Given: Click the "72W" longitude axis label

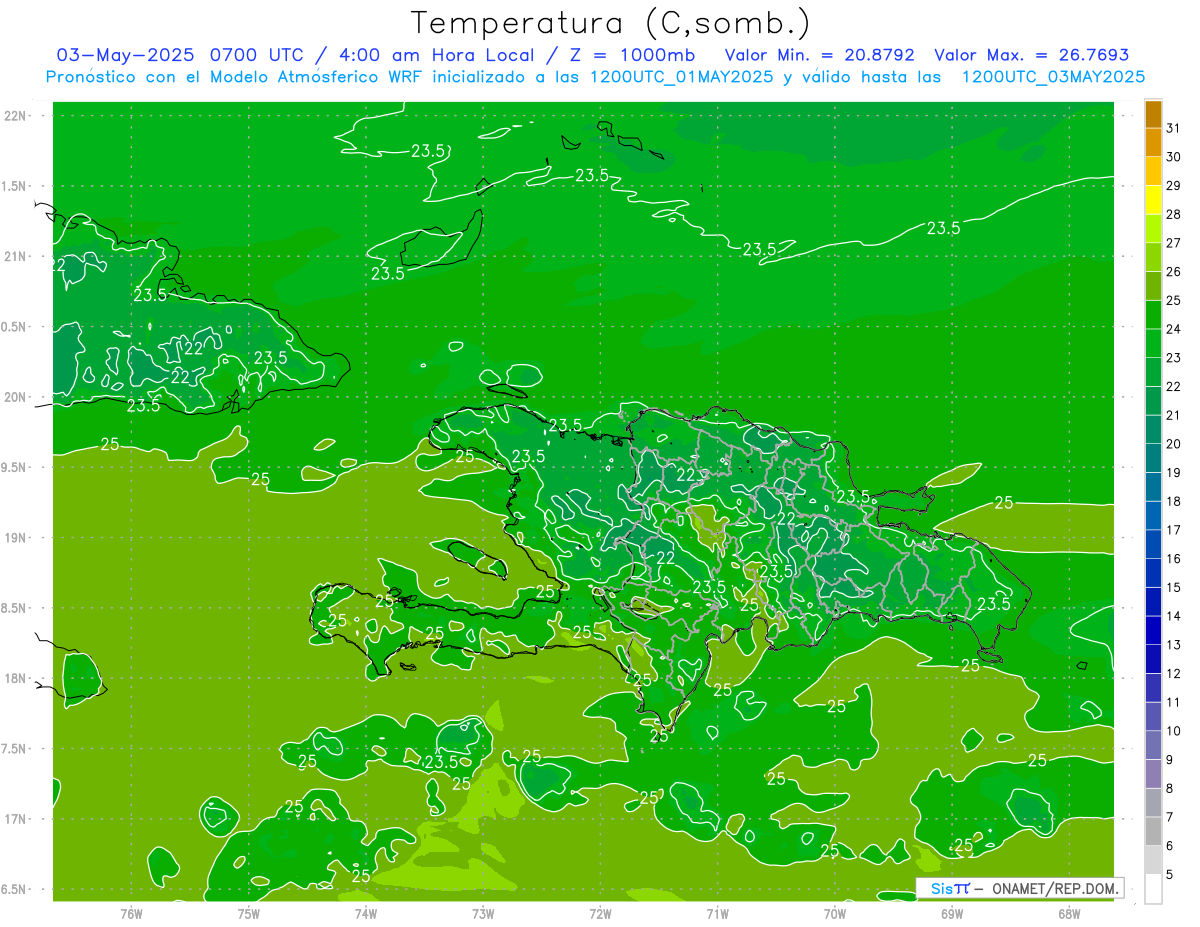Looking at the screenshot, I should 600,913.
